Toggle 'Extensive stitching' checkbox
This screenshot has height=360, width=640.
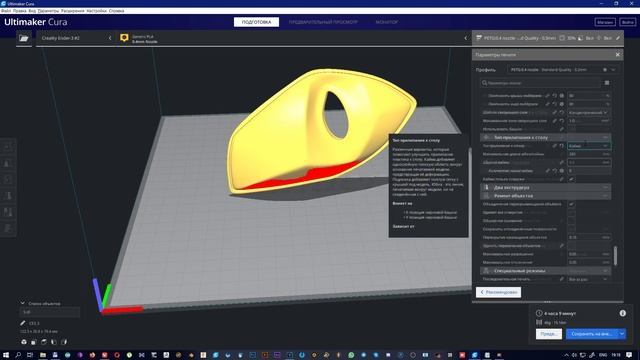point(571,220)
